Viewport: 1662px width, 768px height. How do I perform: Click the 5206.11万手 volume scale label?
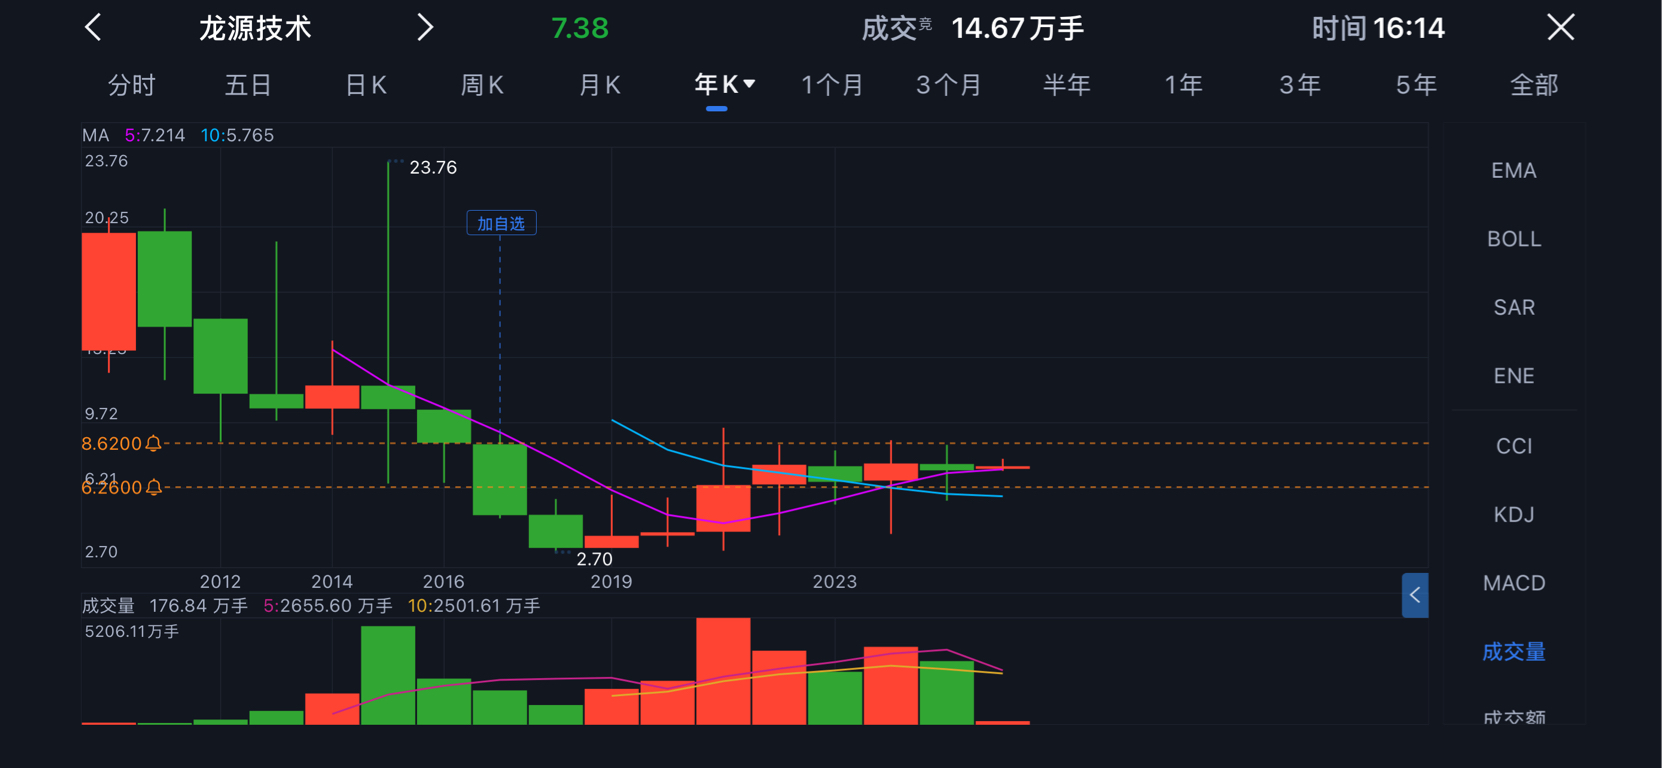pos(132,631)
